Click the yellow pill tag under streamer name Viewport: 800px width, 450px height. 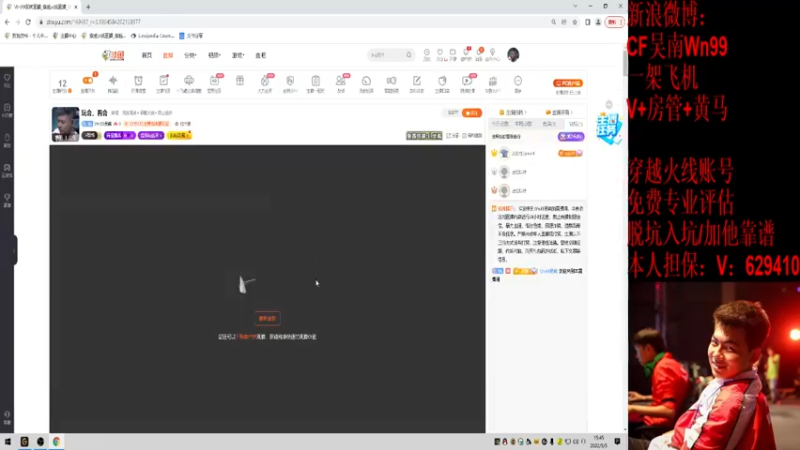(179, 135)
